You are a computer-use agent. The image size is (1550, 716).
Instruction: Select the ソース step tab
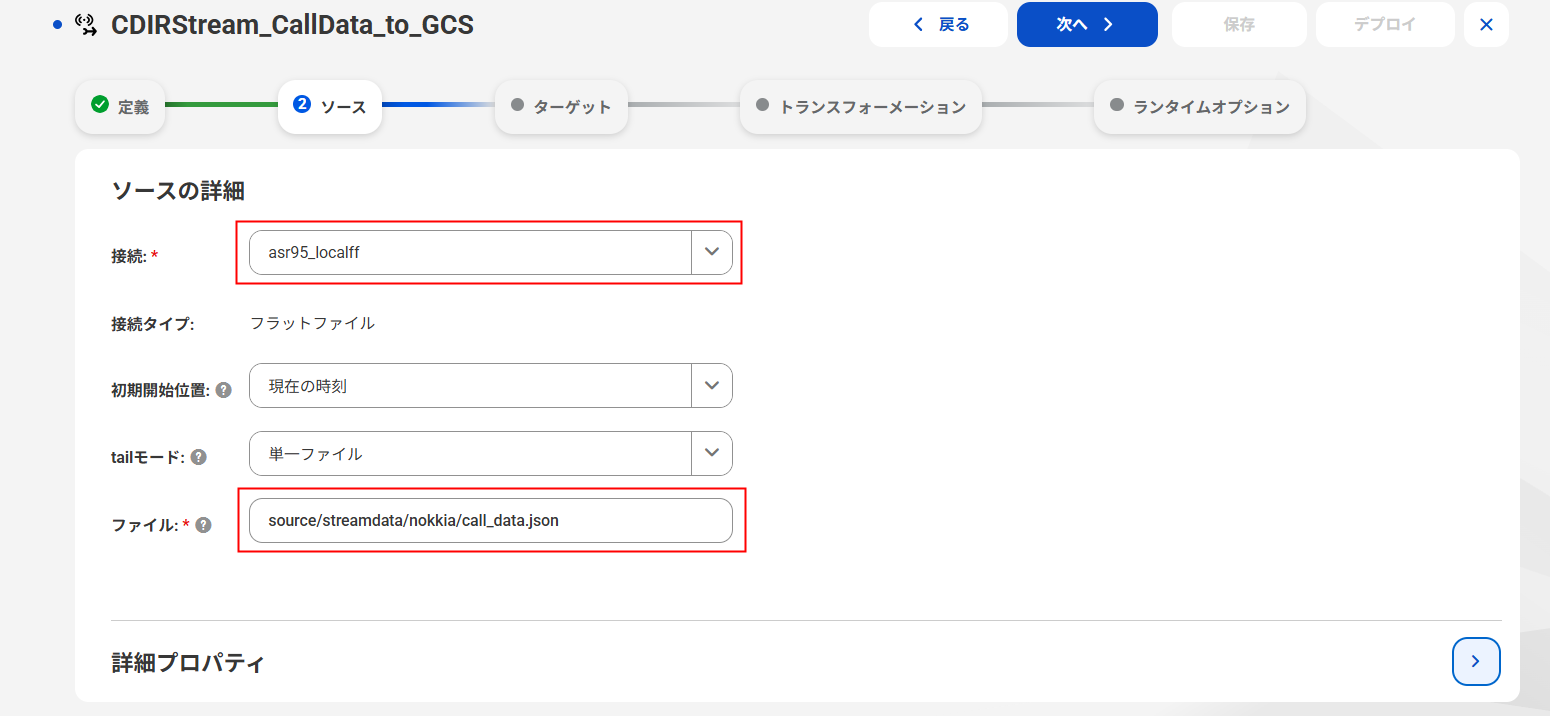[x=330, y=106]
